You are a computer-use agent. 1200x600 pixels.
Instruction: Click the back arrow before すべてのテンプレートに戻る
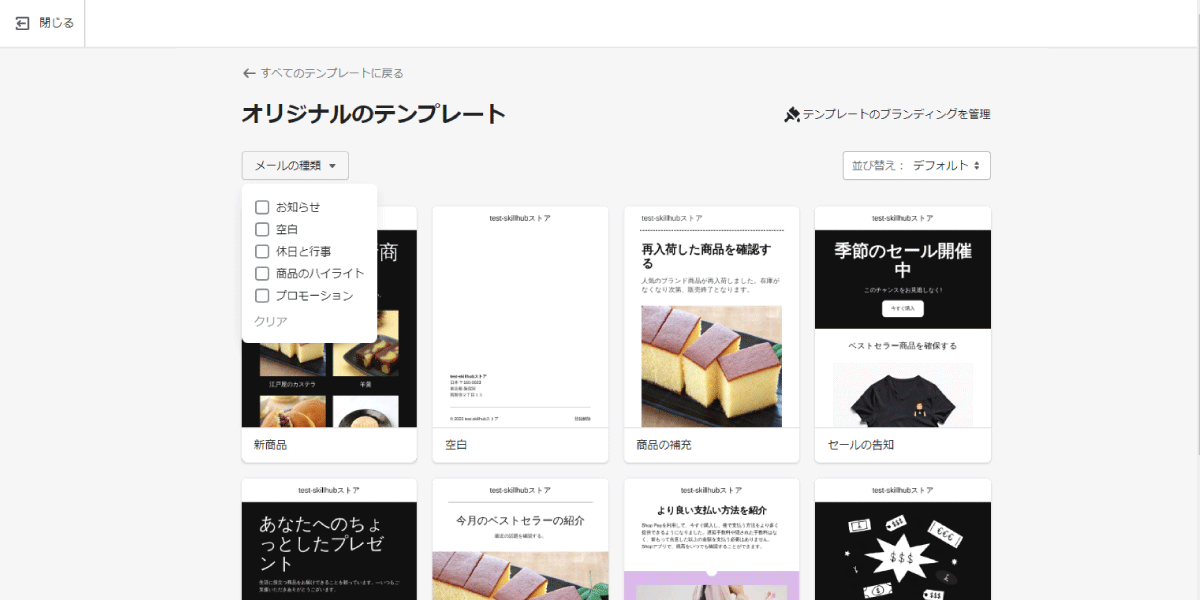pos(249,73)
